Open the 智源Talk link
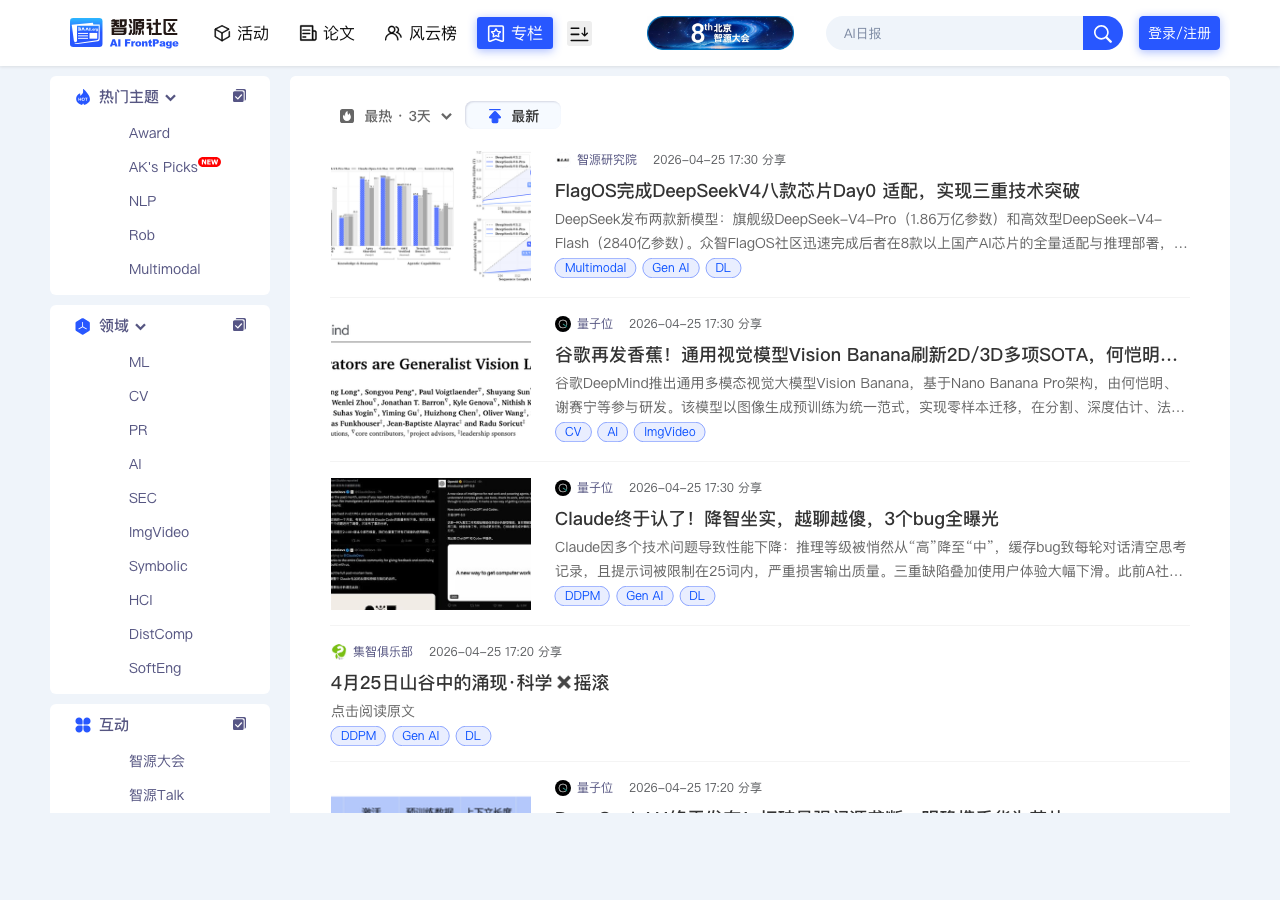The height and width of the screenshot is (900, 1280). [156, 795]
